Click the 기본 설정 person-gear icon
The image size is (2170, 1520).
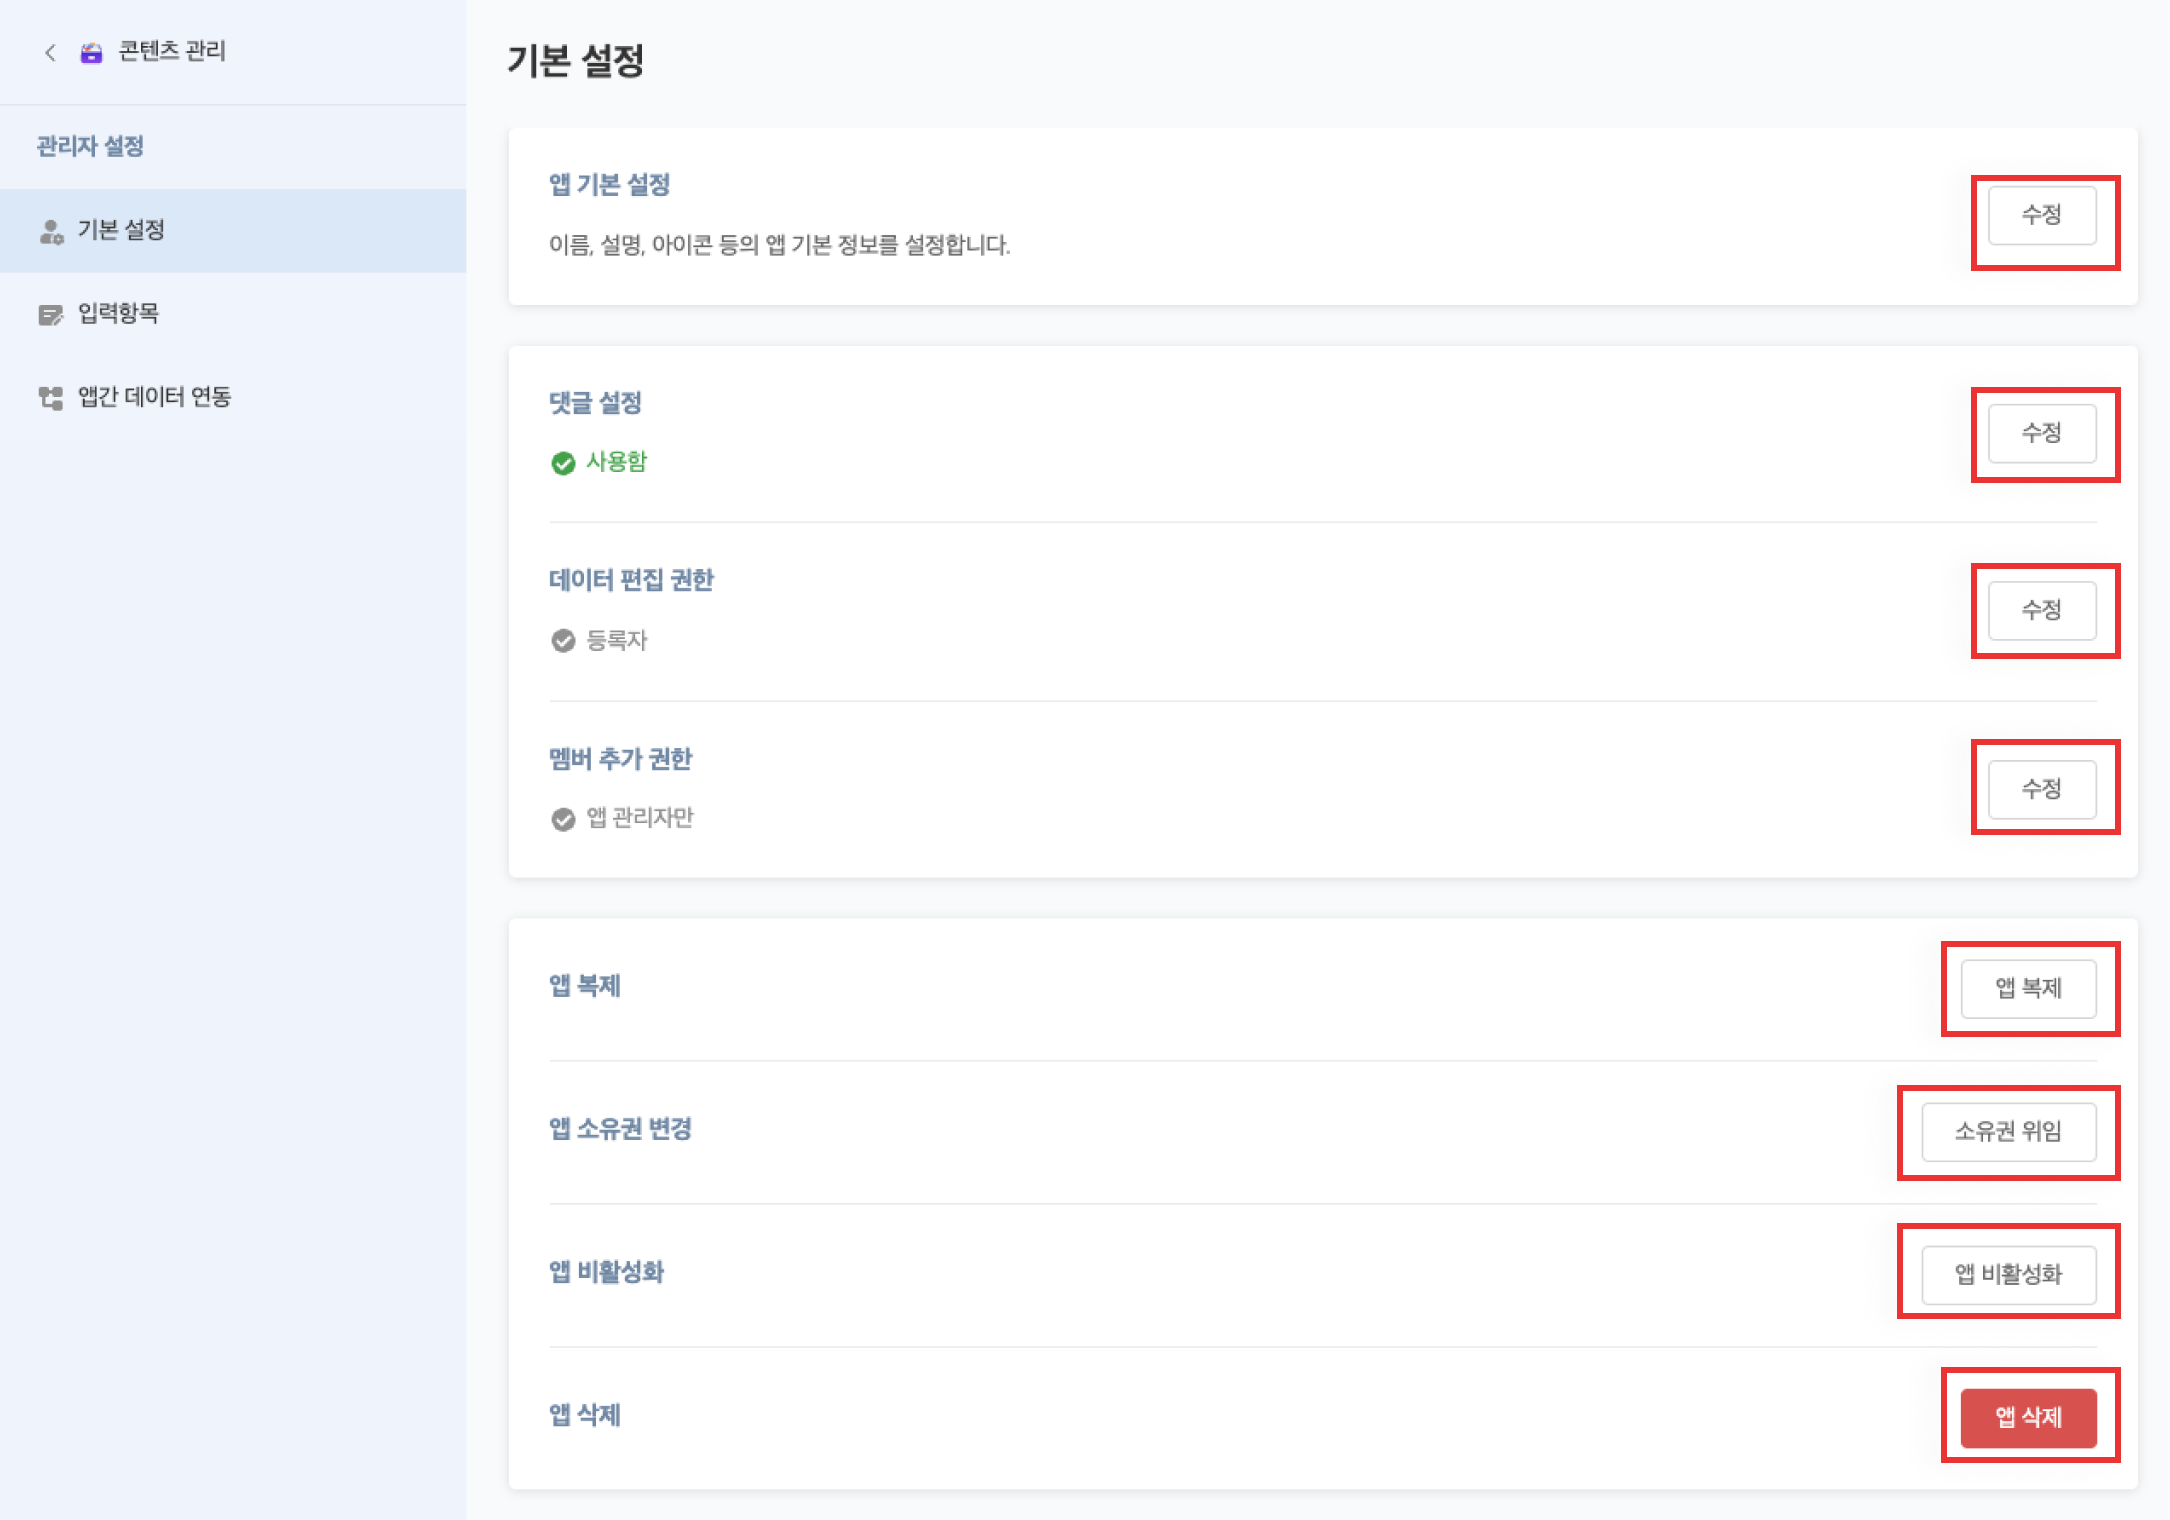(51, 231)
